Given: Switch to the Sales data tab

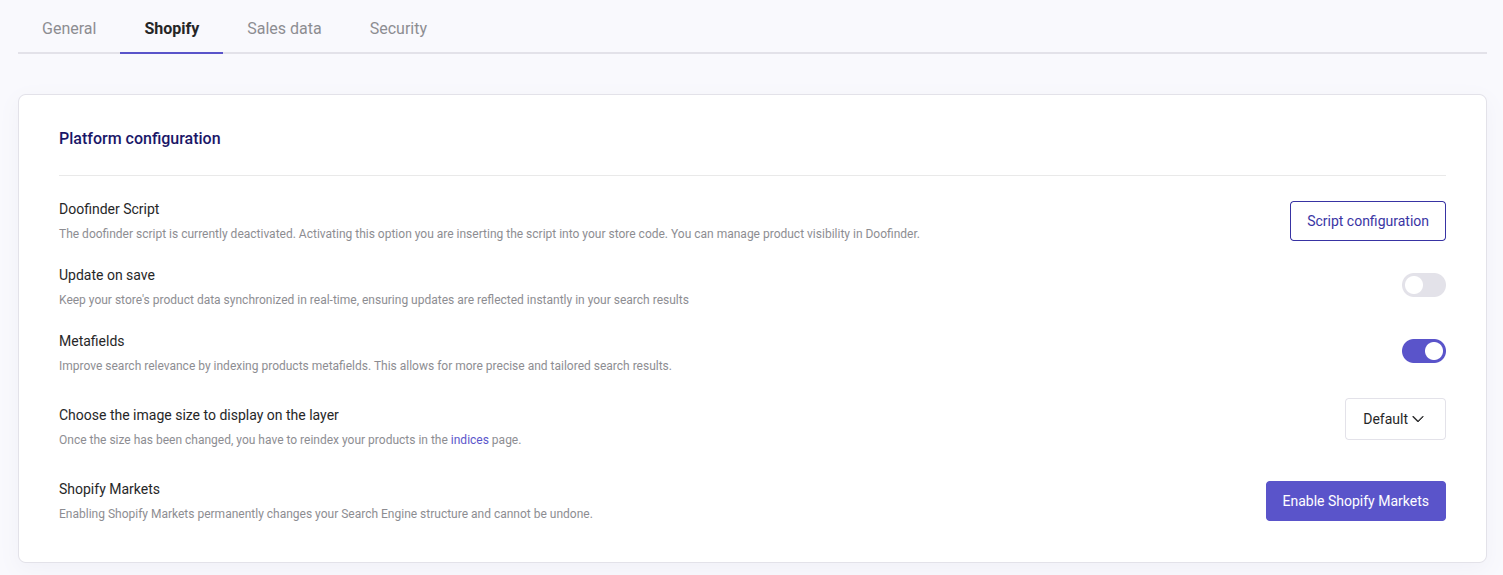Looking at the screenshot, I should (284, 28).
